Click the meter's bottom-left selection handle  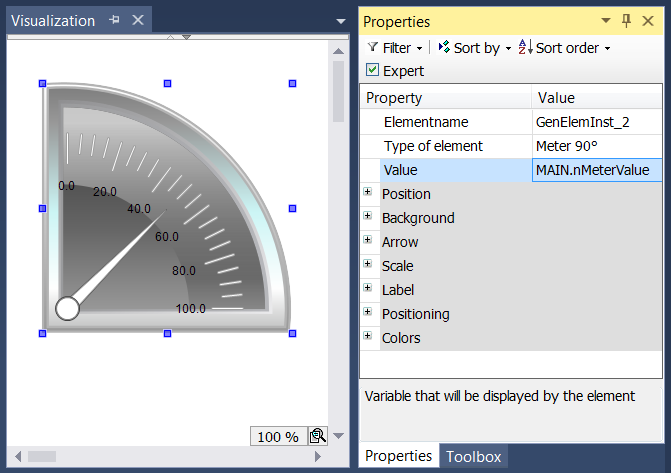point(42,333)
